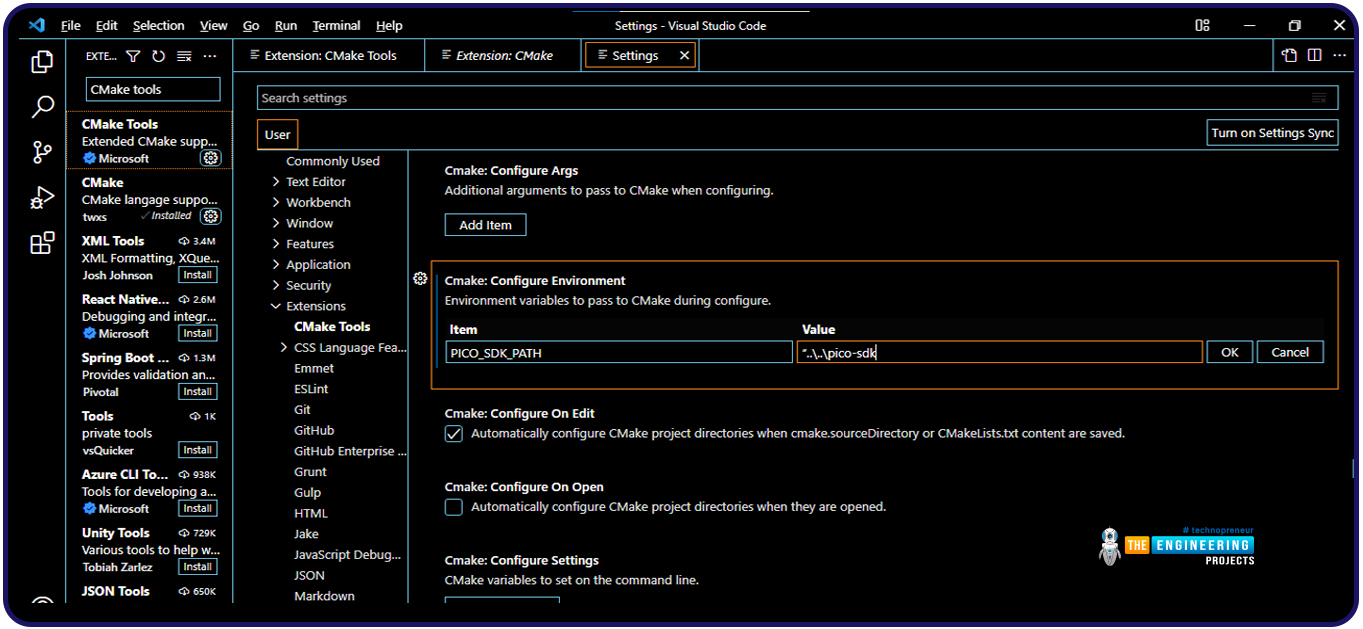Install the vsQuicker Tools extension
This screenshot has height=629, width=1363.
click(197, 450)
